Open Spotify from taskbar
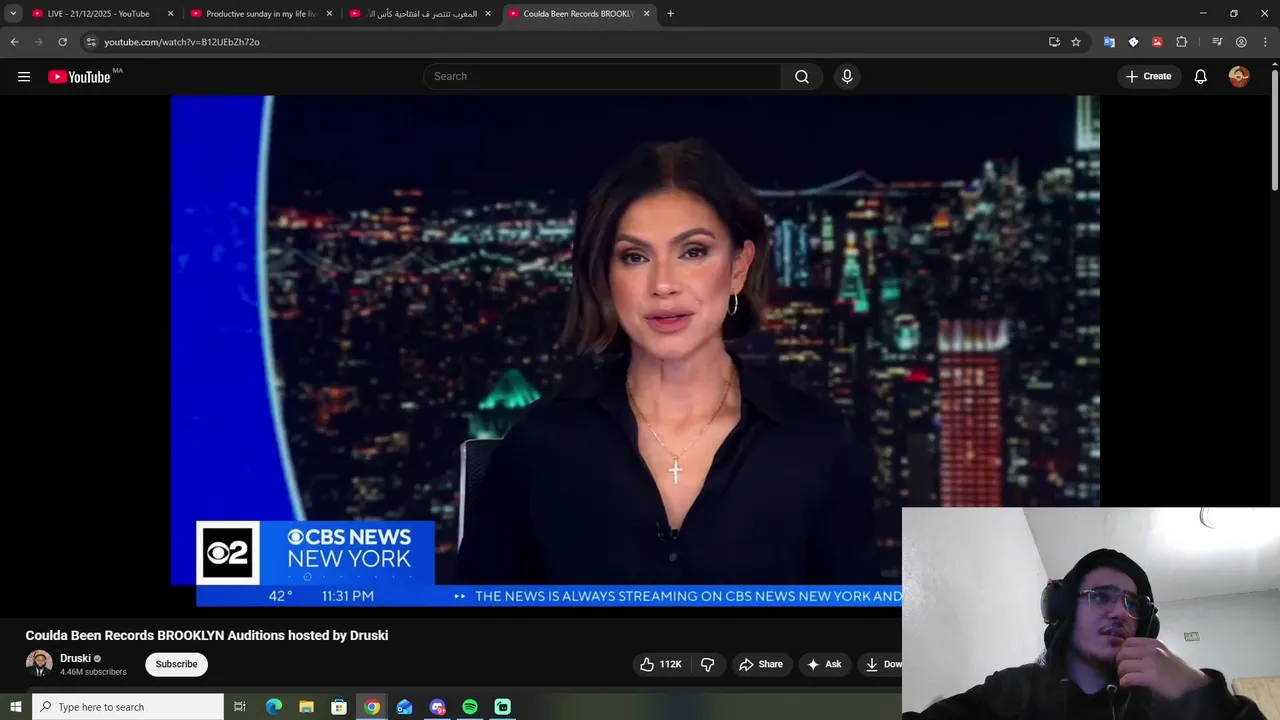The height and width of the screenshot is (720, 1280). [470, 707]
